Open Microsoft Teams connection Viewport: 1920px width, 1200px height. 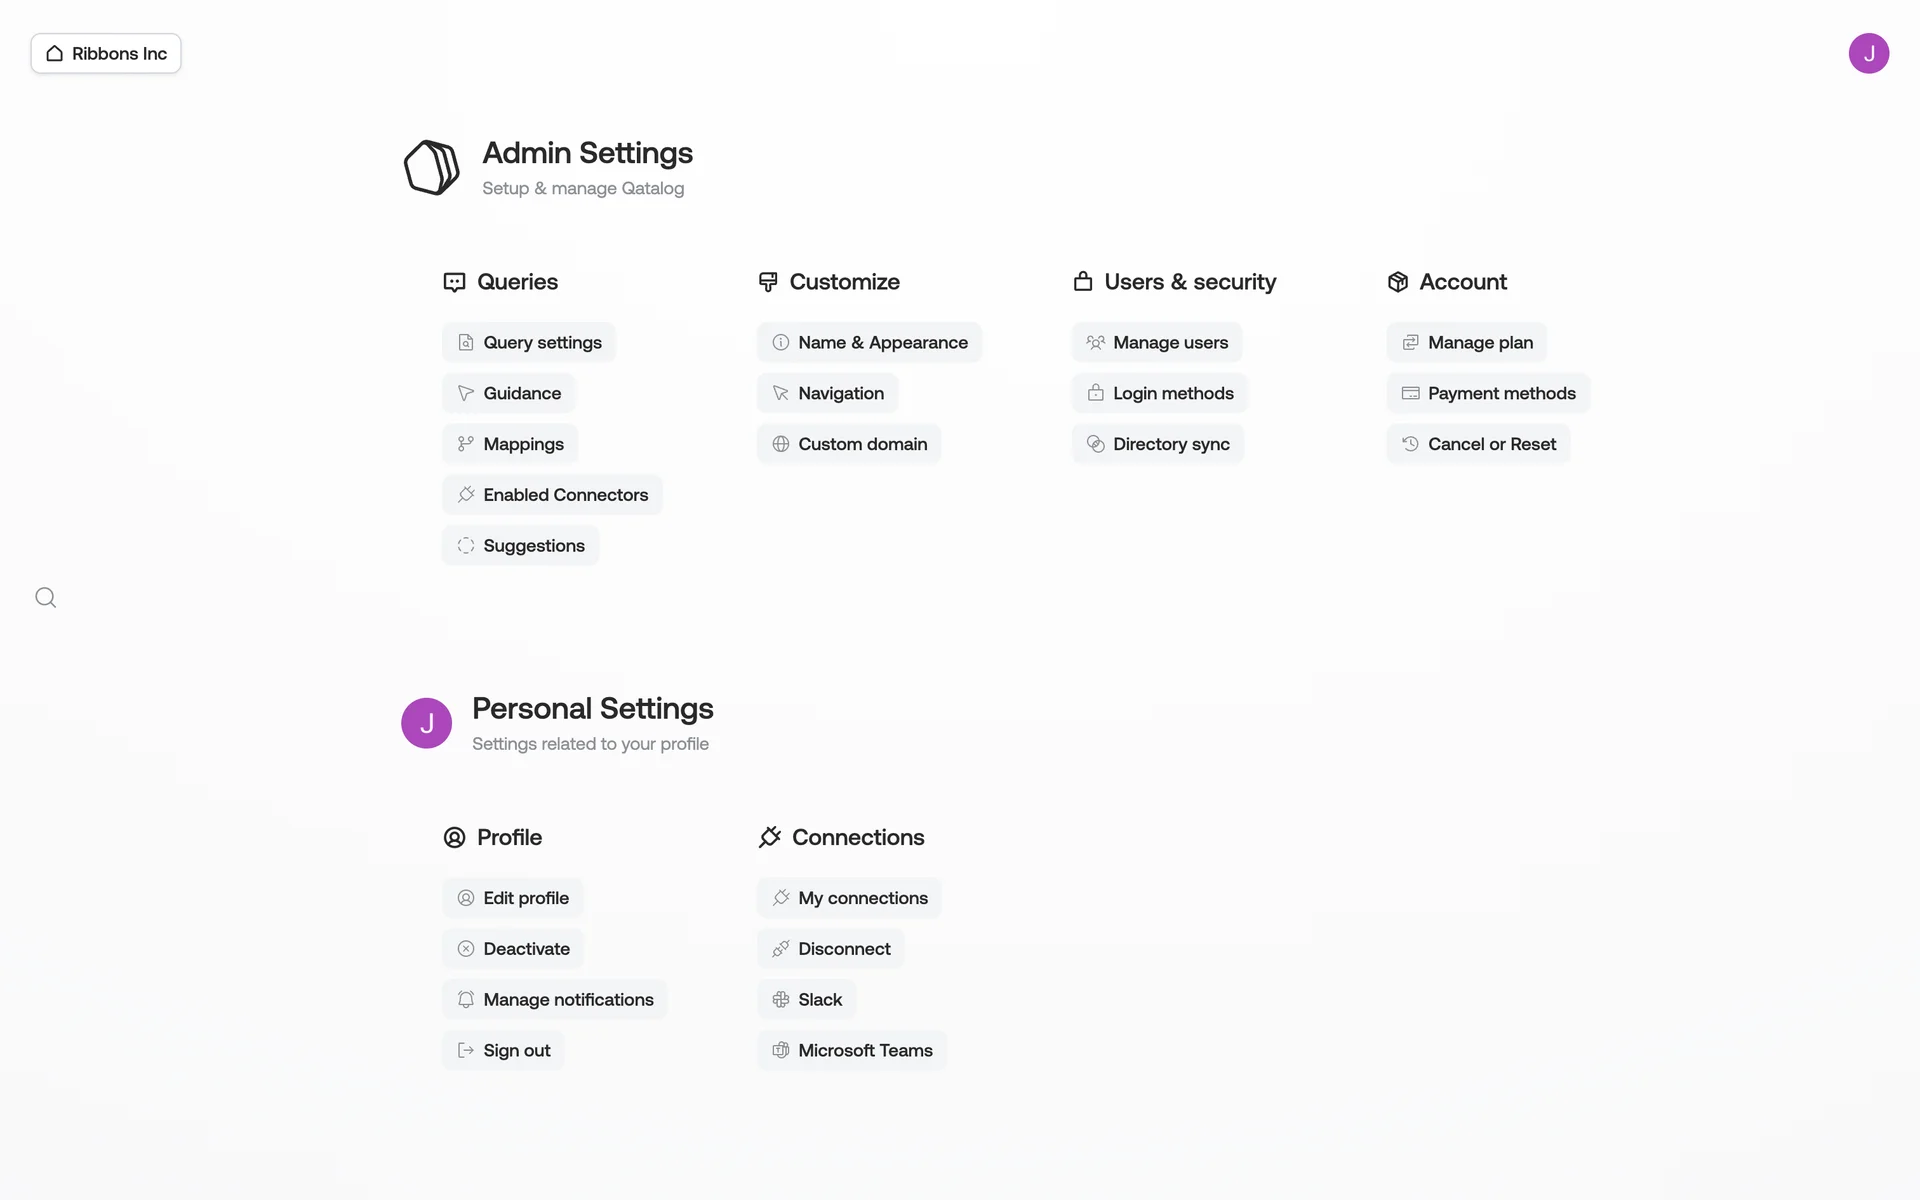[852, 1051]
